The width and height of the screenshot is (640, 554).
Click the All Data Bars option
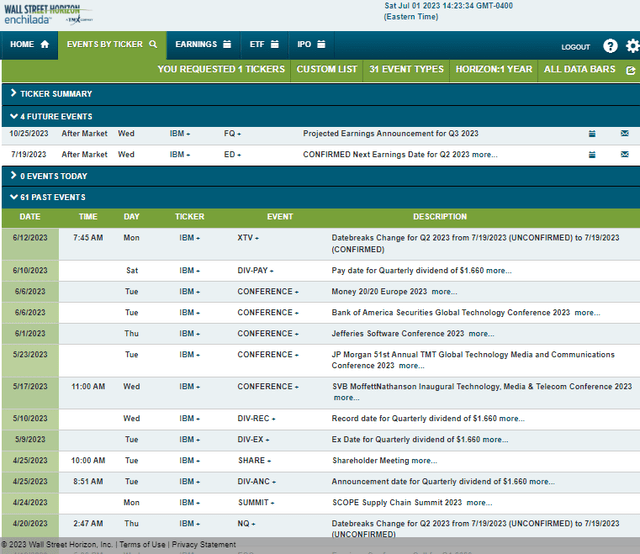(x=579, y=69)
